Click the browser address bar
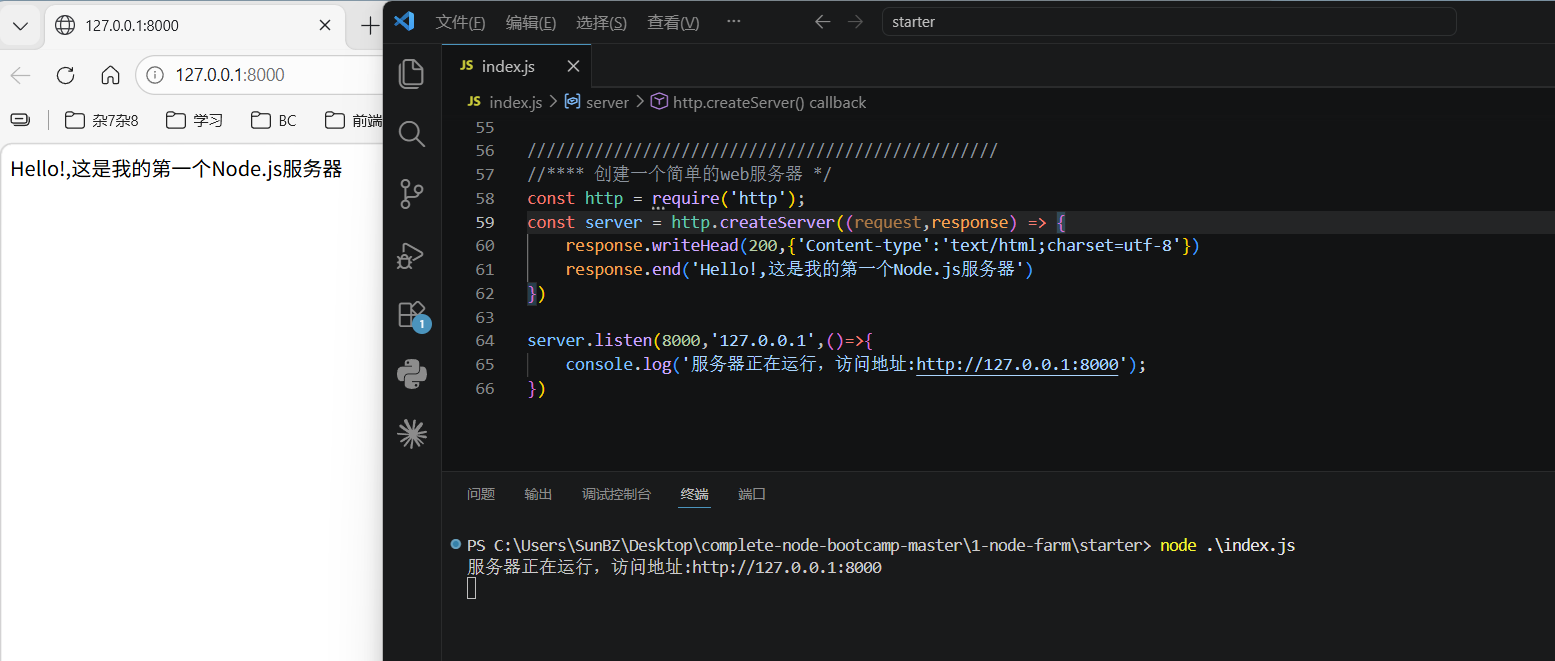Screen dimensions: 1555x661 (x=260, y=75)
